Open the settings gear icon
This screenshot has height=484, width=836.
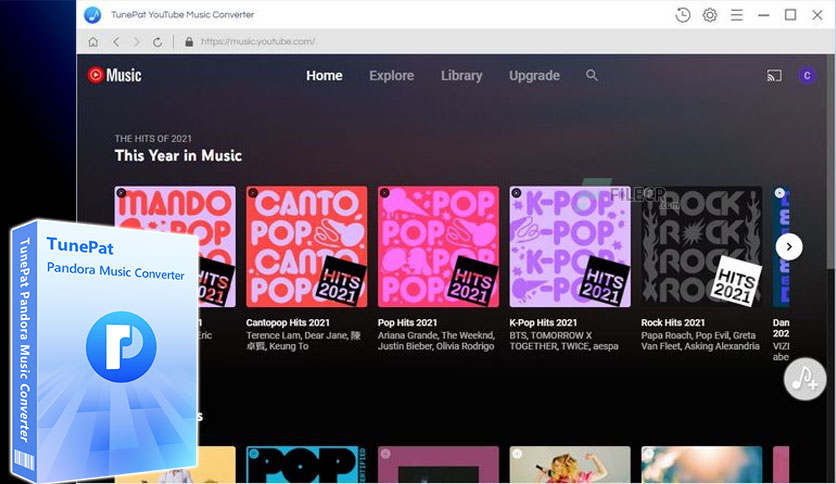[x=710, y=15]
